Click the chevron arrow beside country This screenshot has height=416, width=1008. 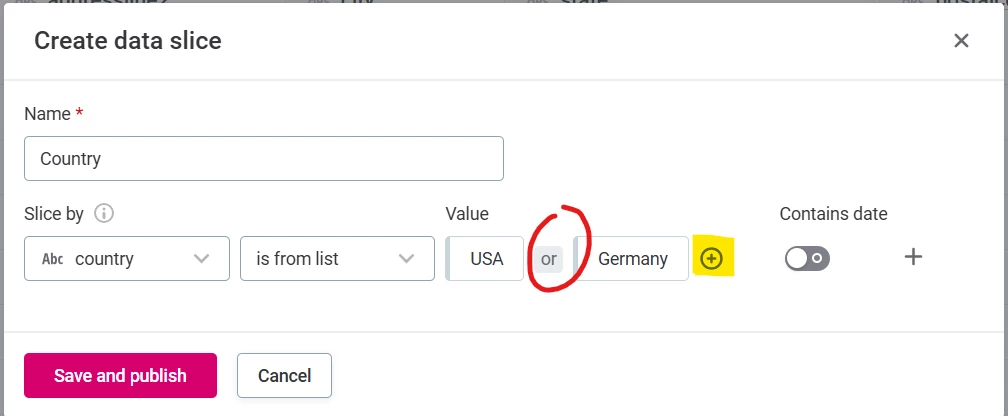click(x=201, y=259)
